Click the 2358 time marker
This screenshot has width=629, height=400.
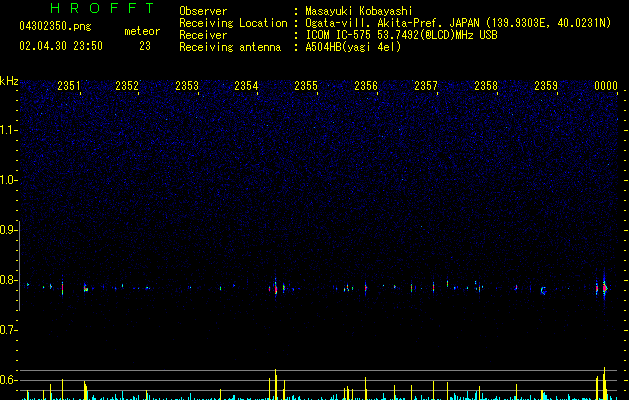(x=486, y=85)
